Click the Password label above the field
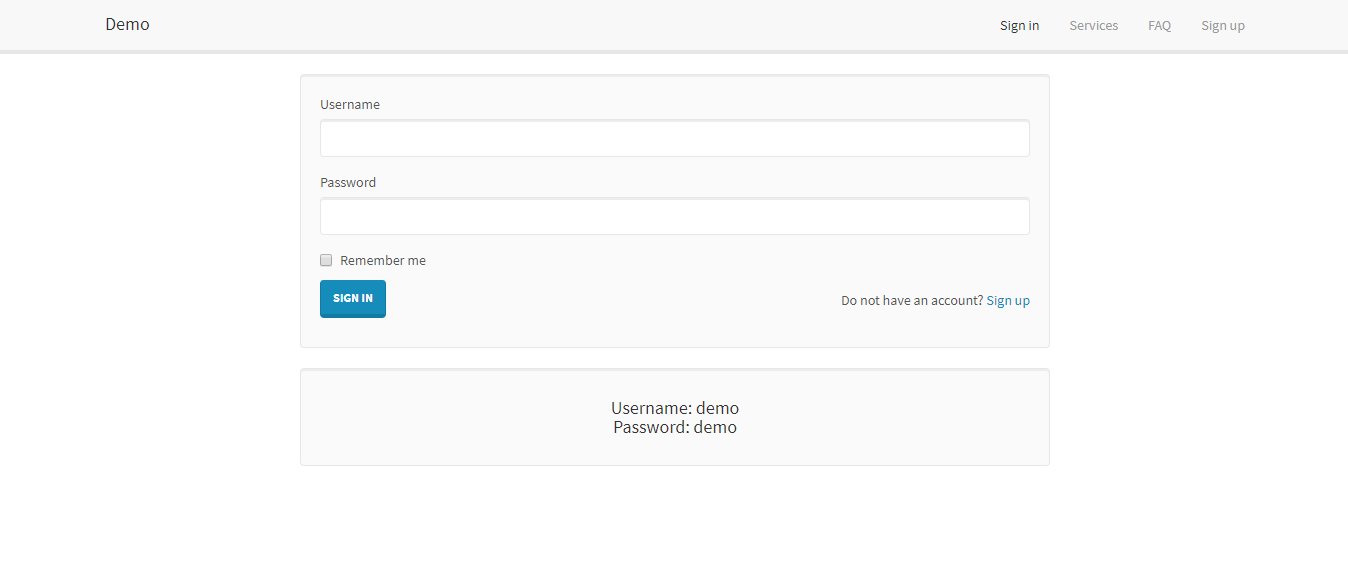1348x569 pixels. tap(348, 183)
